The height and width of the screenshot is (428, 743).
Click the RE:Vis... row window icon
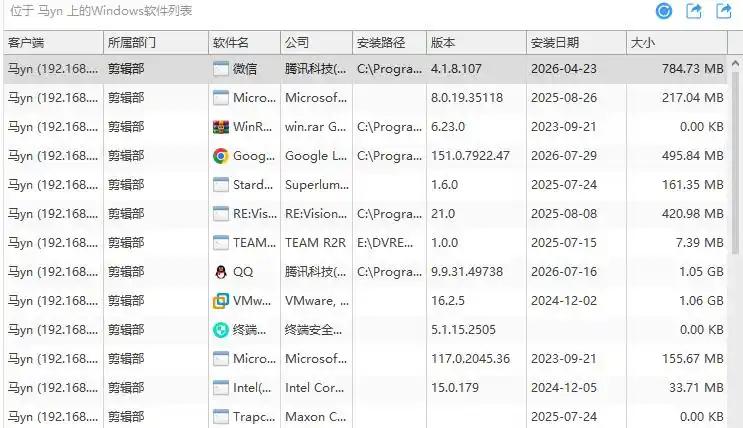click(221, 214)
